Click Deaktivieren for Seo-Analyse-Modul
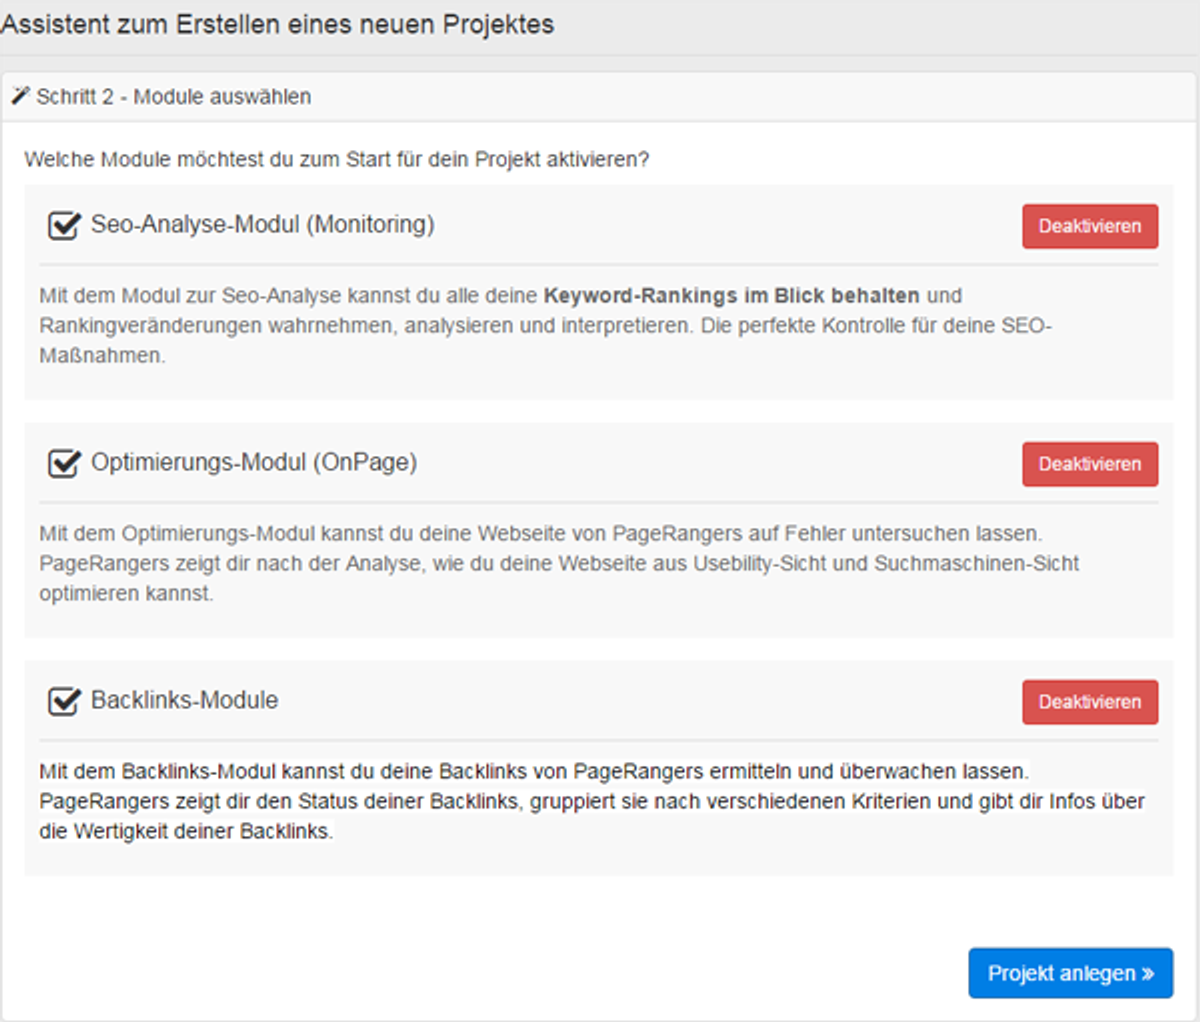This screenshot has height=1022, width=1200. point(1090,226)
